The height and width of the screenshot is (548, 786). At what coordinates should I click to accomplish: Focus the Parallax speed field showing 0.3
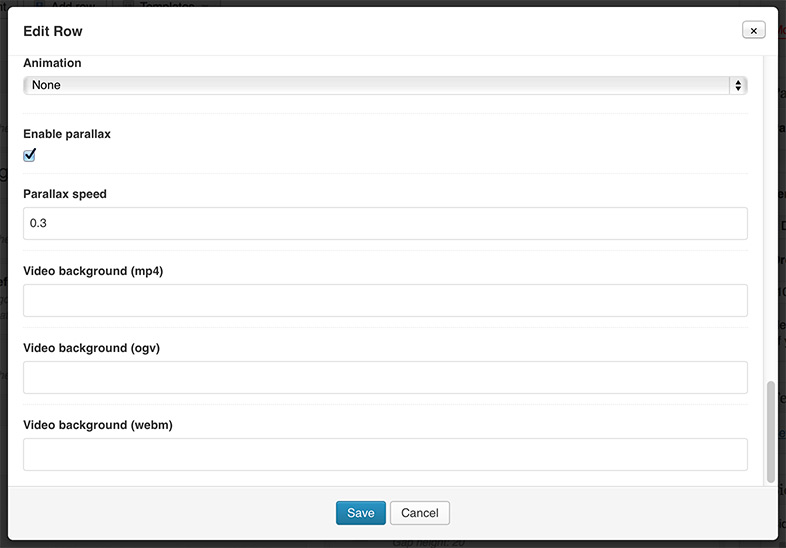(385, 223)
